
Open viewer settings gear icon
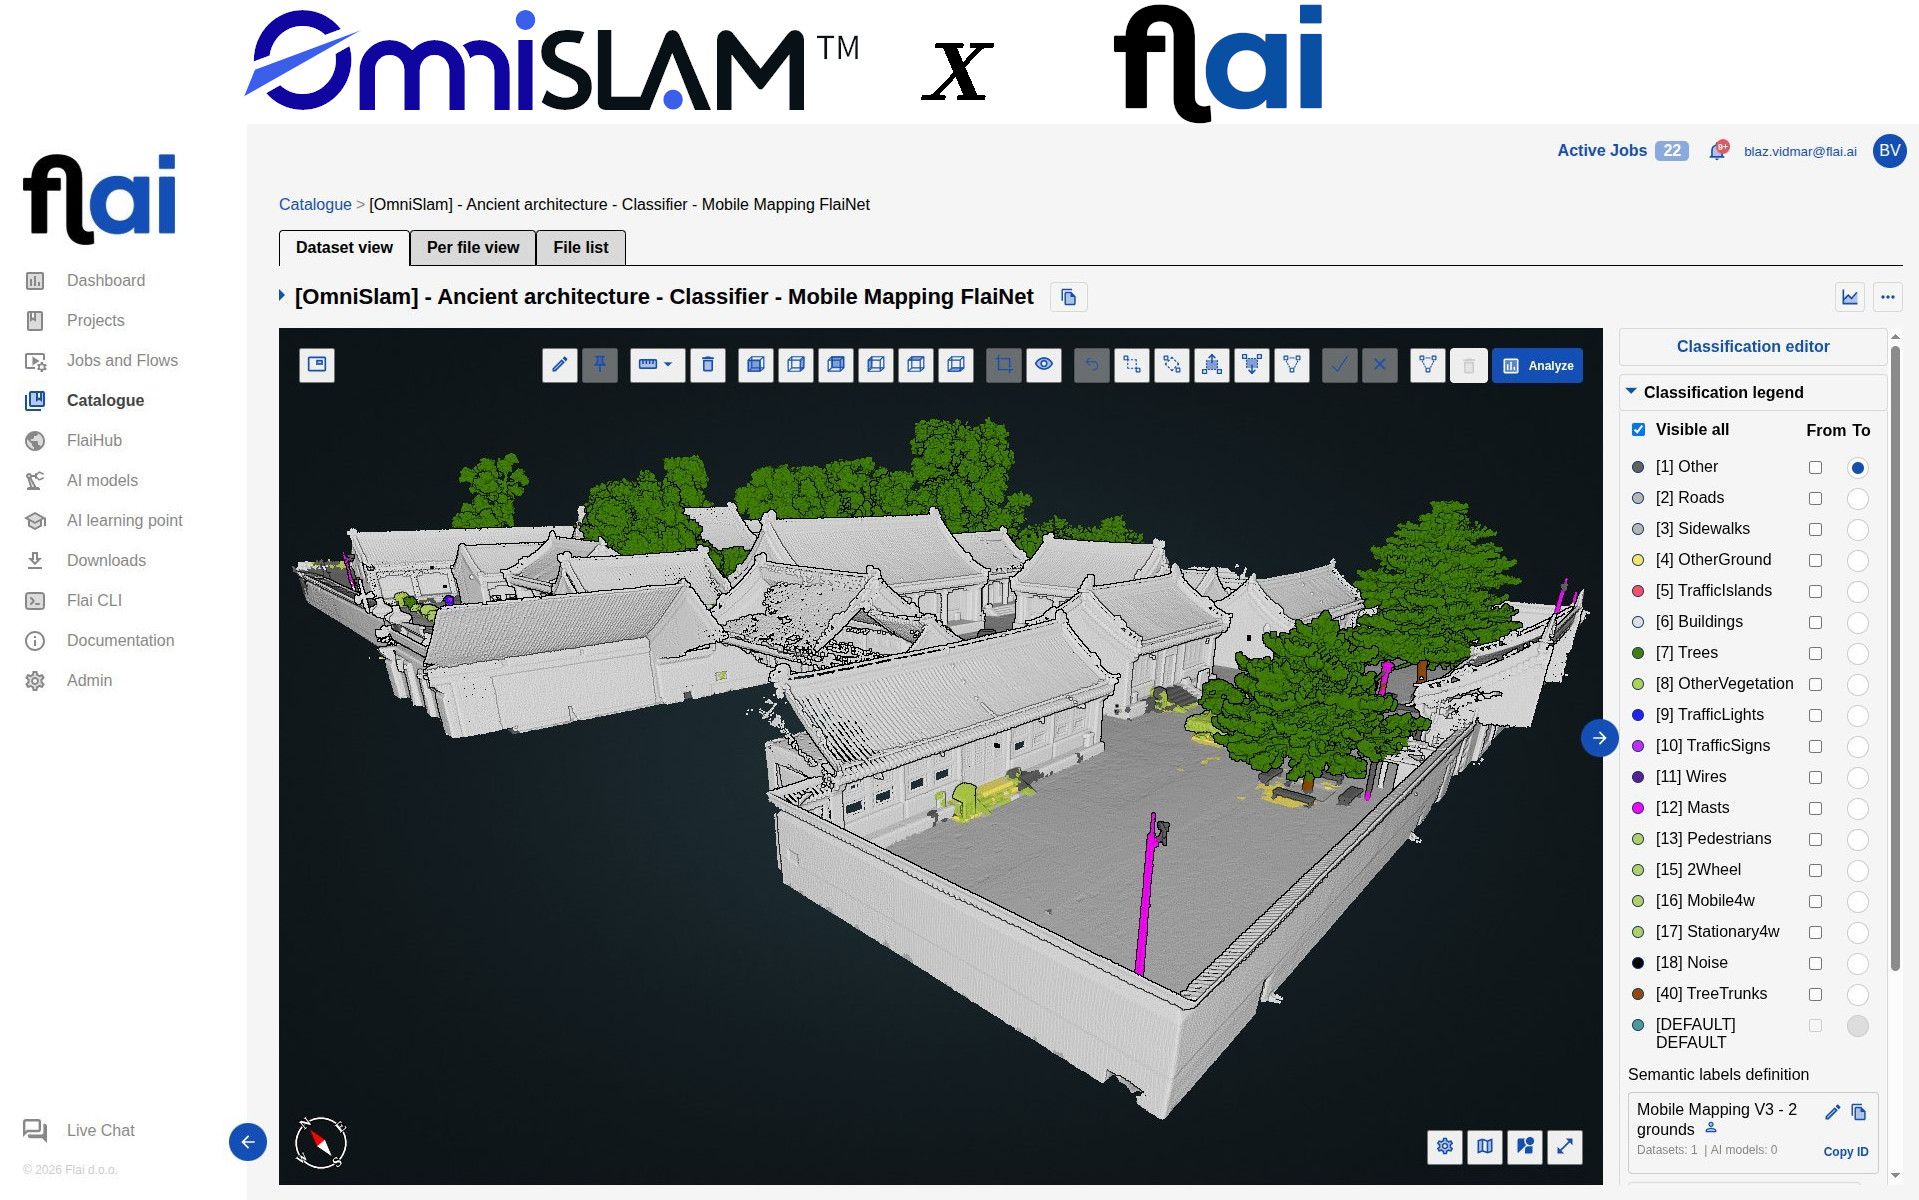point(1445,1146)
